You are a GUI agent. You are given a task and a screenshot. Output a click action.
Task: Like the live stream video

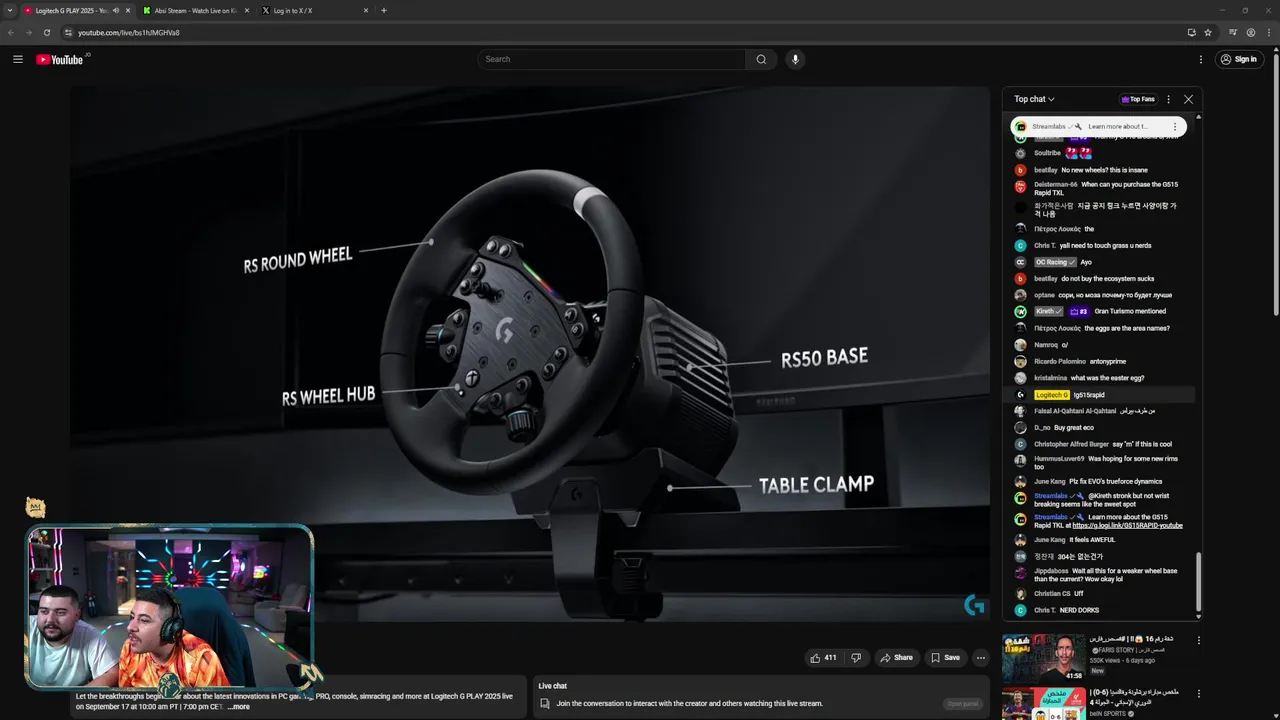[x=824, y=657]
